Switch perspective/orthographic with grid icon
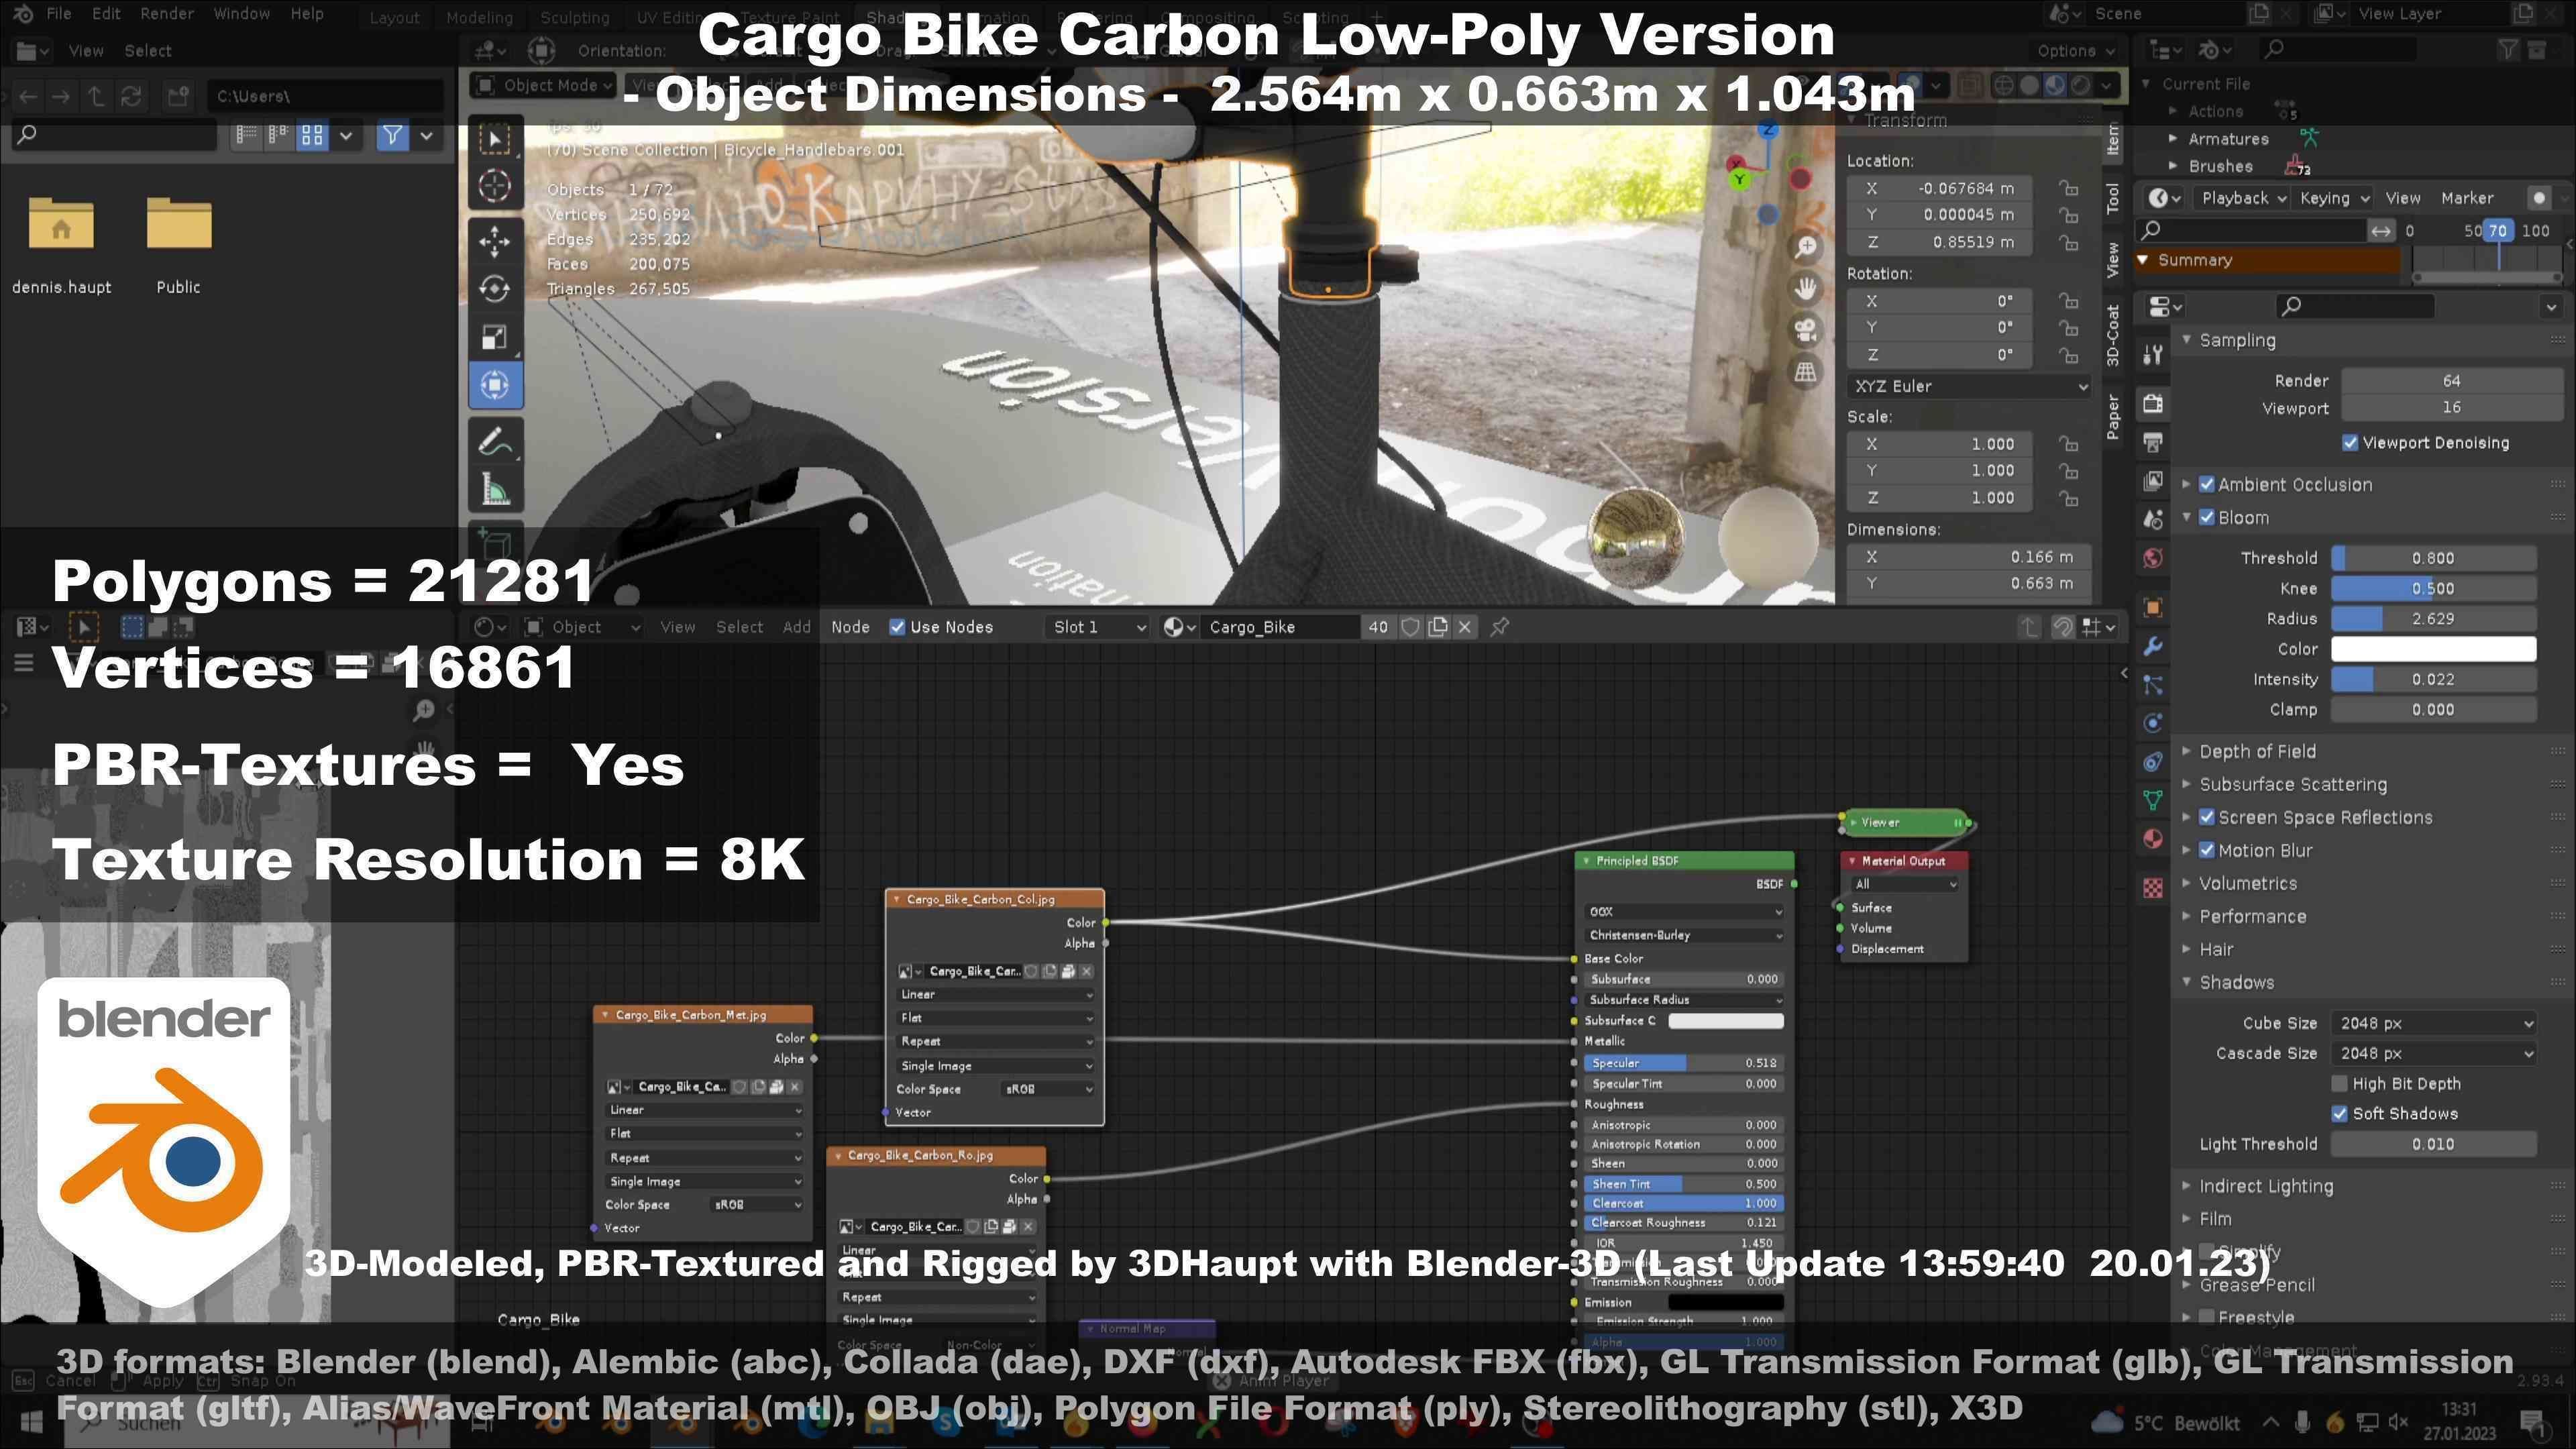The image size is (2576, 1449). pyautogui.click(x=1805, y=372)
